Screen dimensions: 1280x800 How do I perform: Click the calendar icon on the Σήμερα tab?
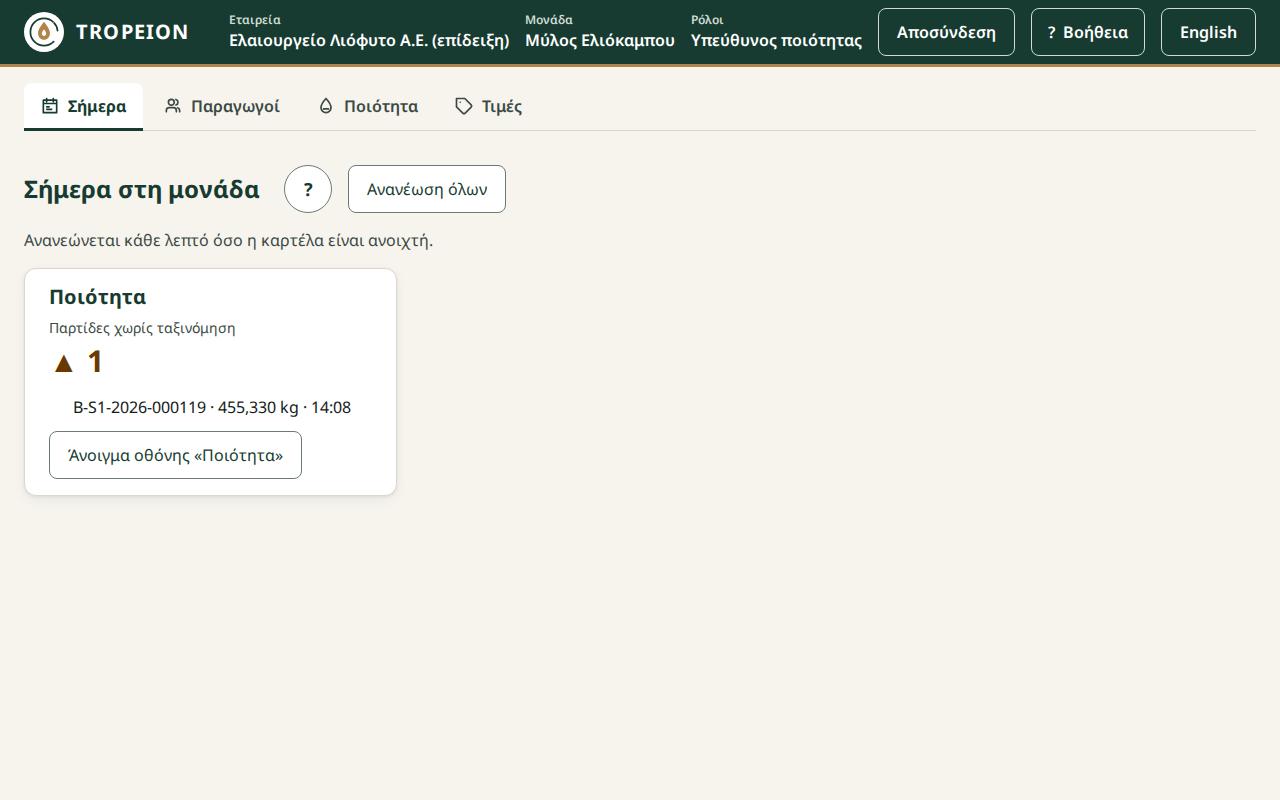(x=50, y=106)
